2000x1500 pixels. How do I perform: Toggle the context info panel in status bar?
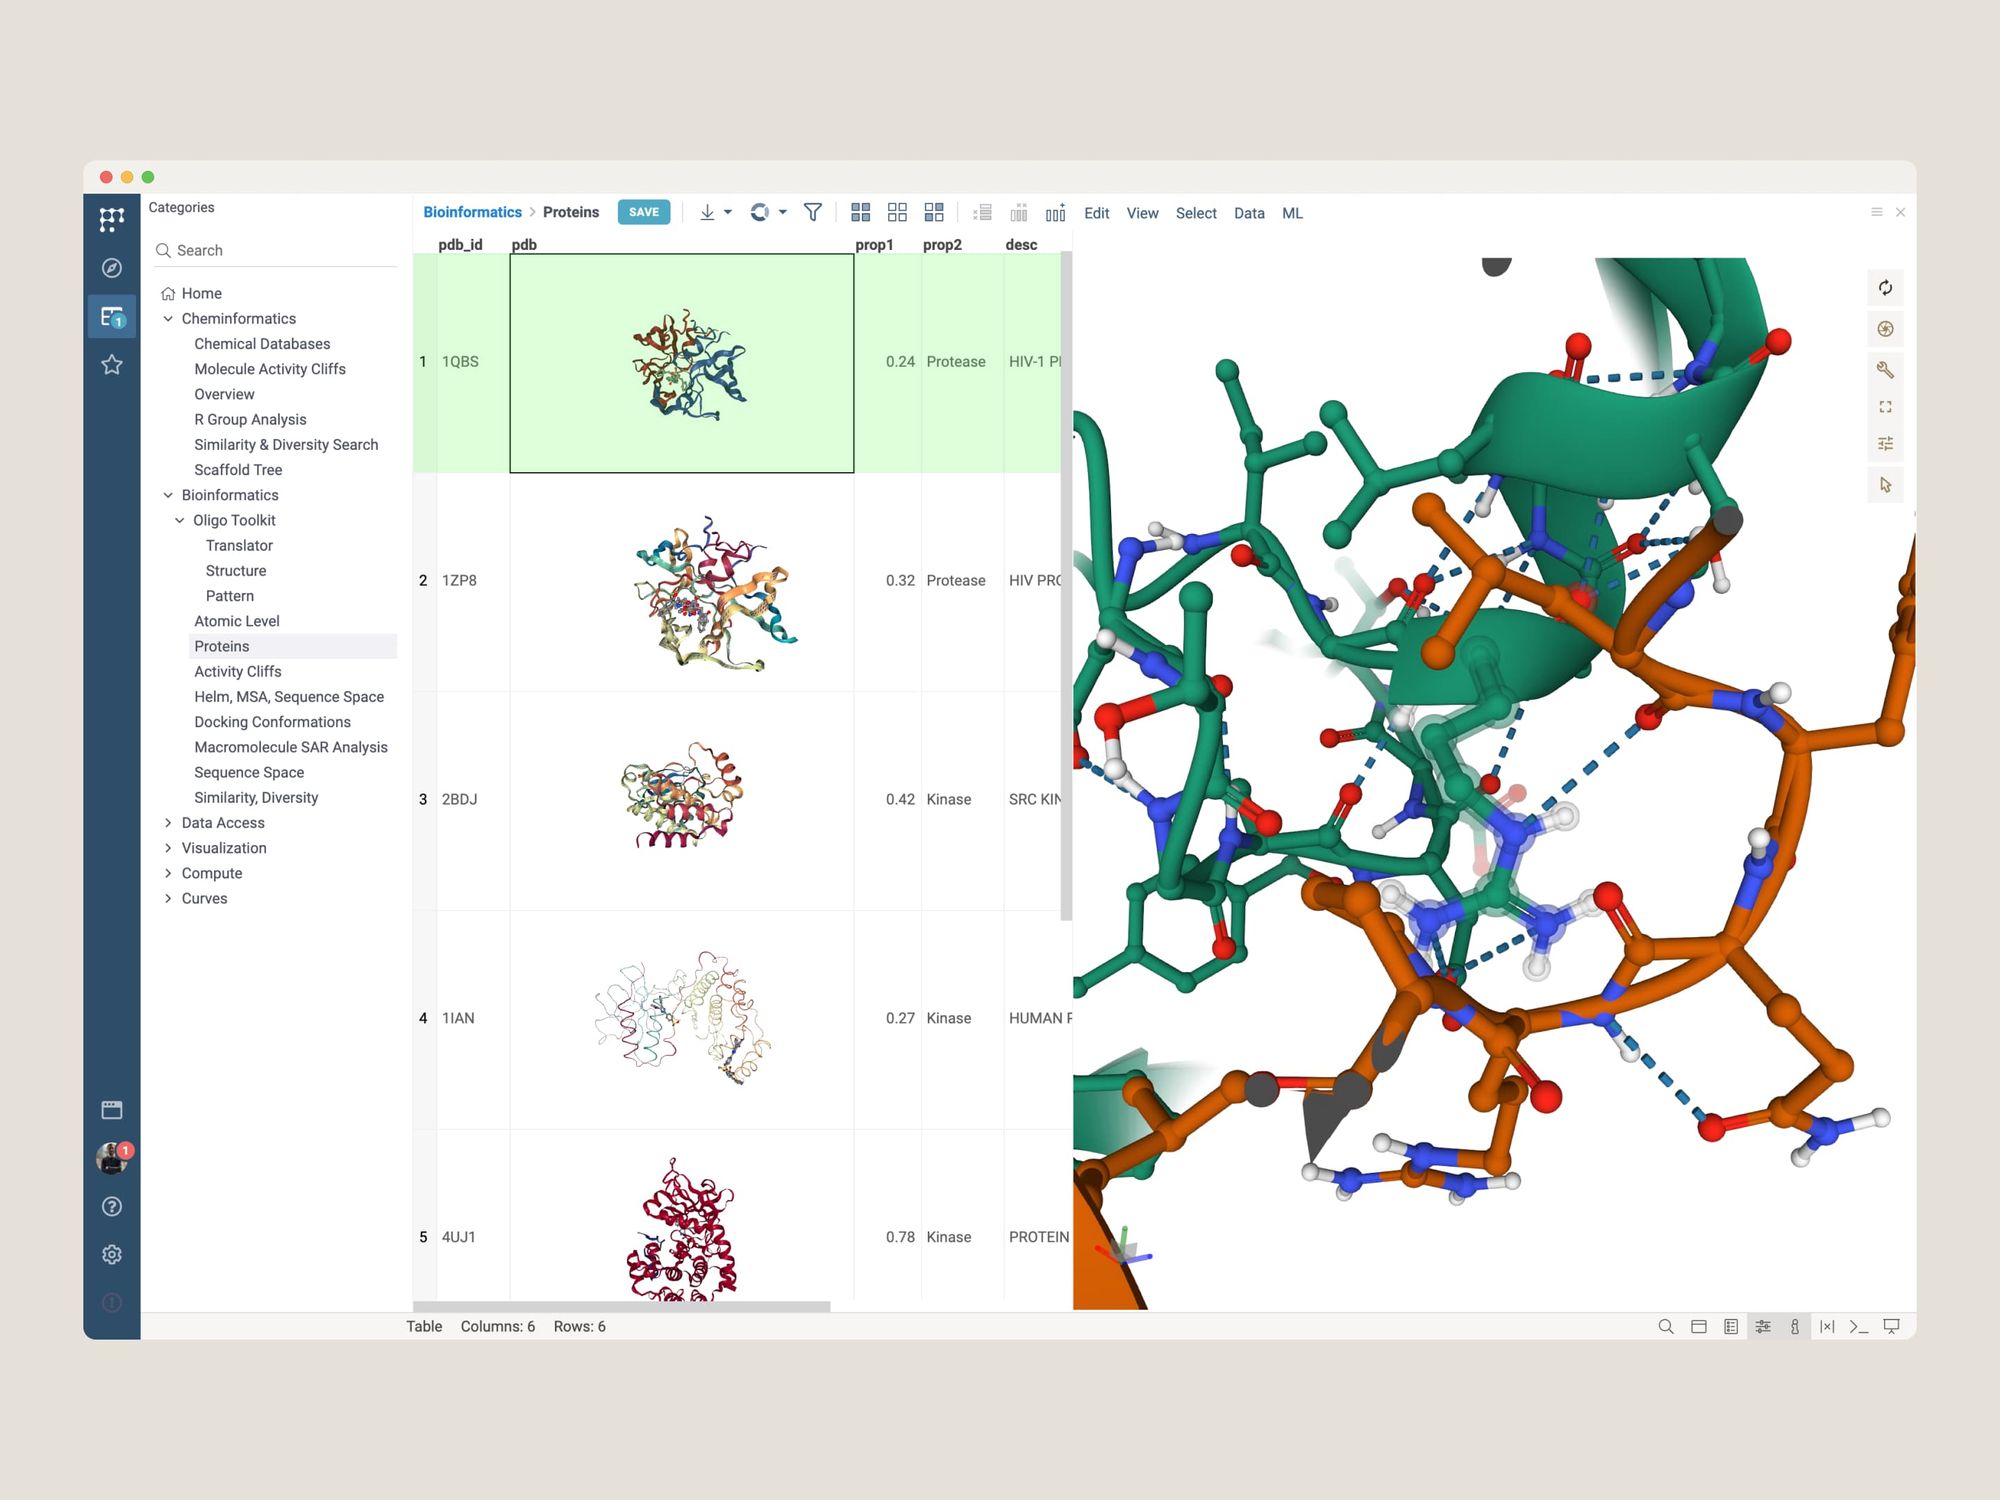click(1795, 1326)
